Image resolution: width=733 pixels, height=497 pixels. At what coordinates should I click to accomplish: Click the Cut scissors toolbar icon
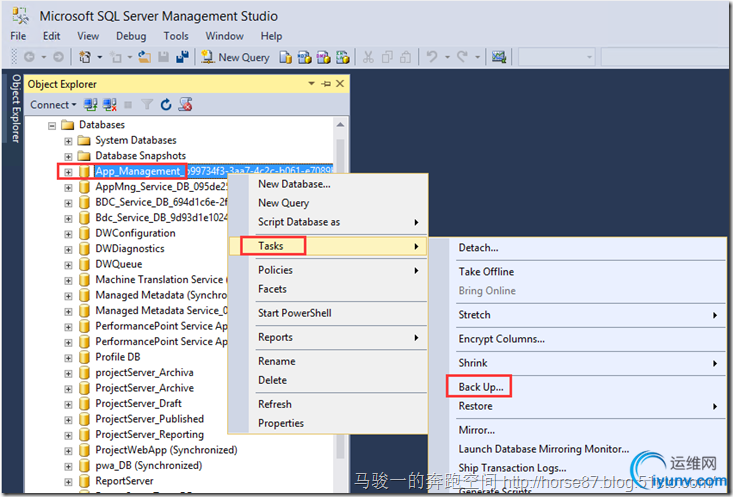pos(368,57)
